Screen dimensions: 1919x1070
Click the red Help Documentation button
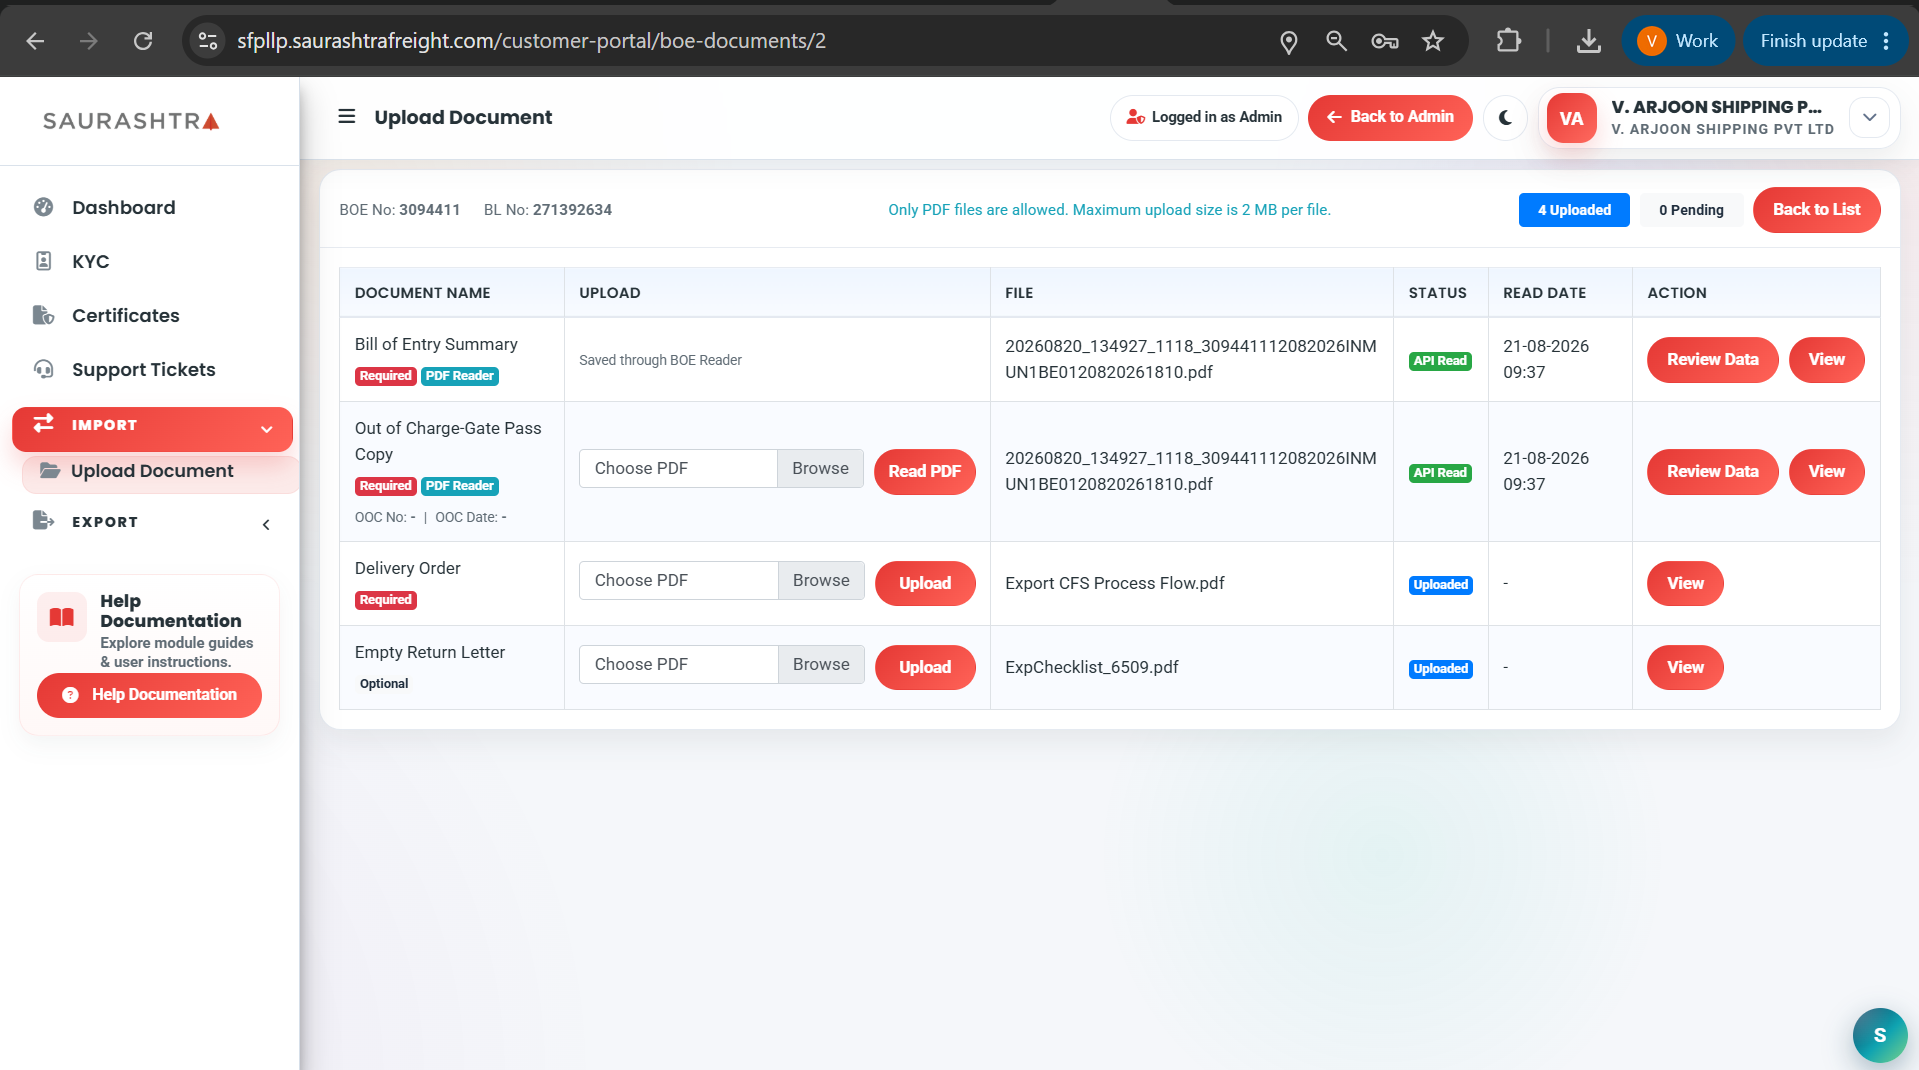pos(149,695)
